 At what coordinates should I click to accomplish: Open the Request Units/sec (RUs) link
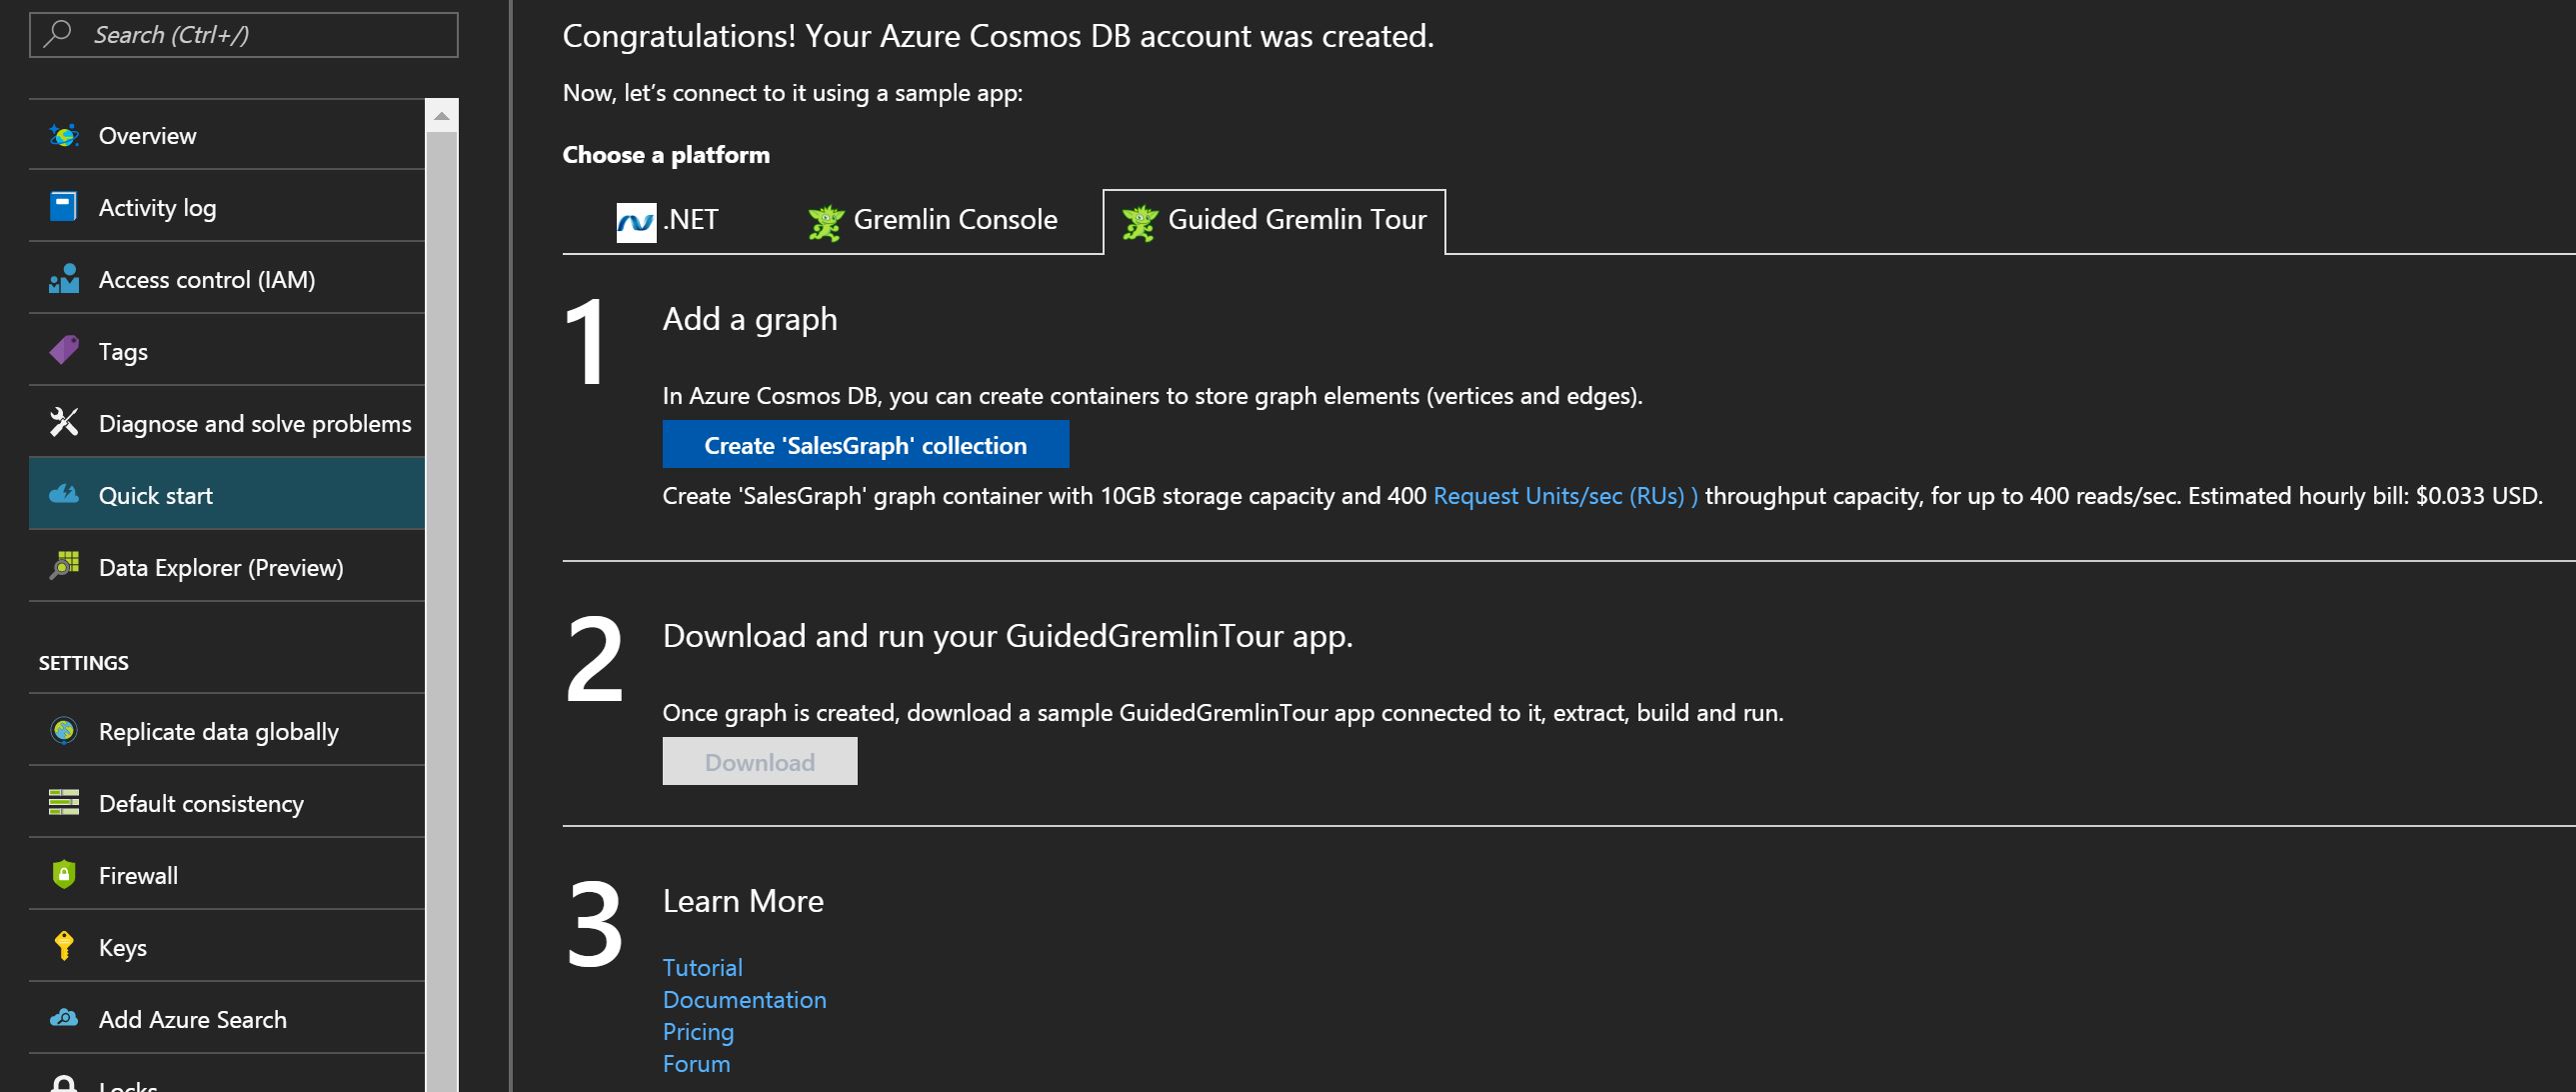coord(1564,496)
